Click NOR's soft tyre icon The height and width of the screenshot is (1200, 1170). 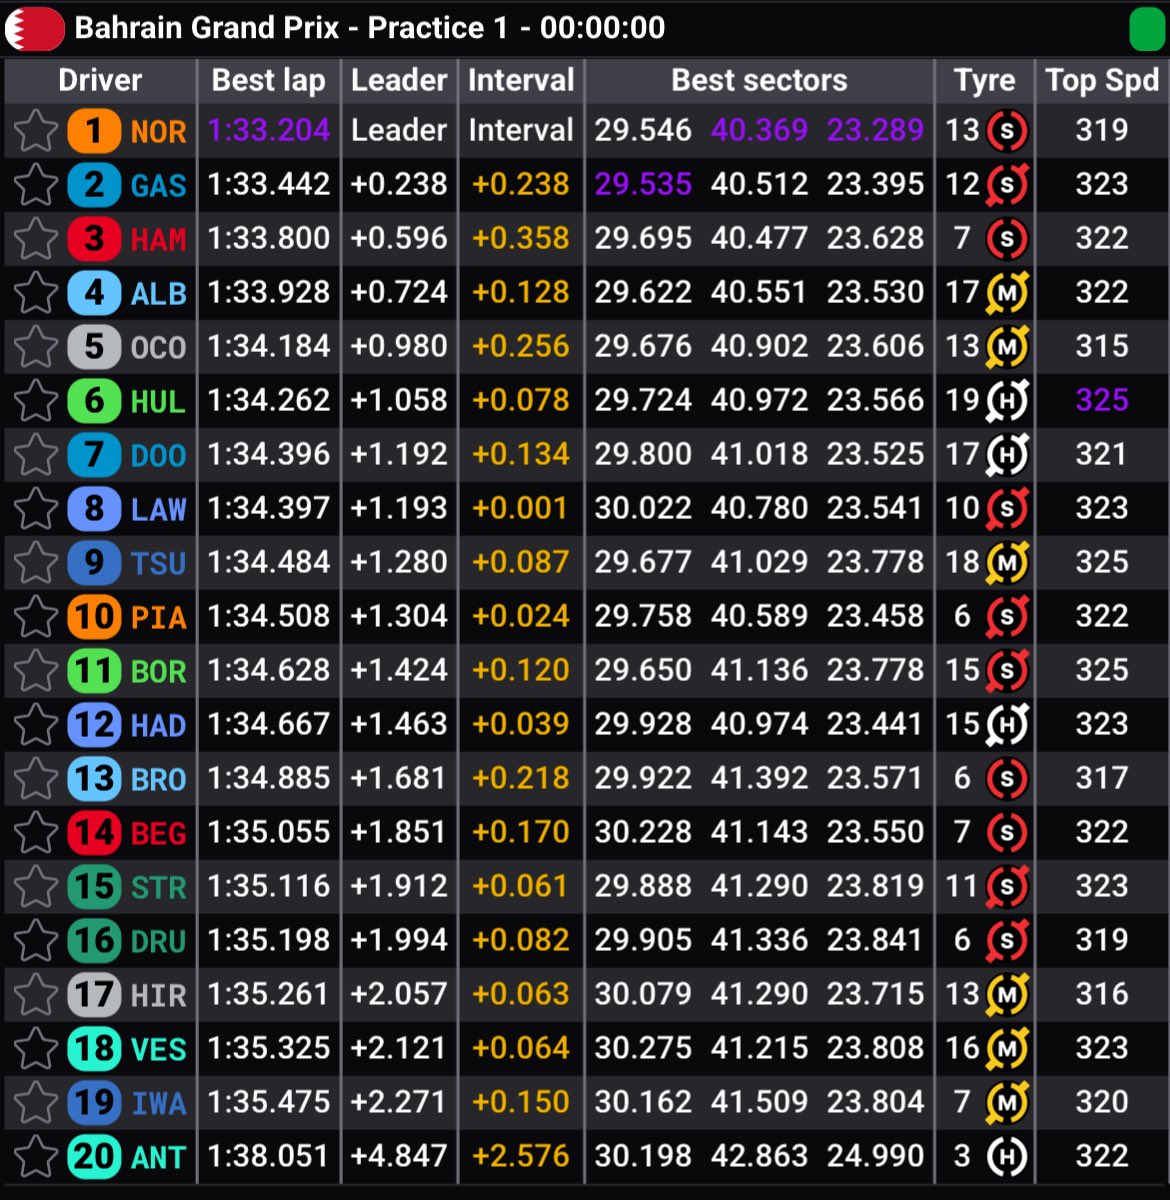[1007, 130]
